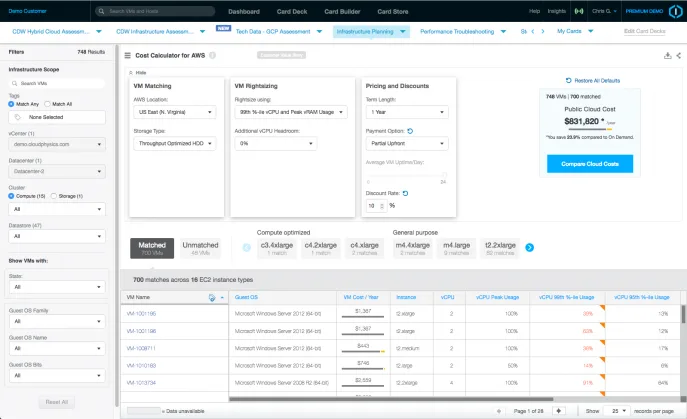Click the info icon next to Cost Calculator title
Screen dimensions: 687x419
pos(212,55)
